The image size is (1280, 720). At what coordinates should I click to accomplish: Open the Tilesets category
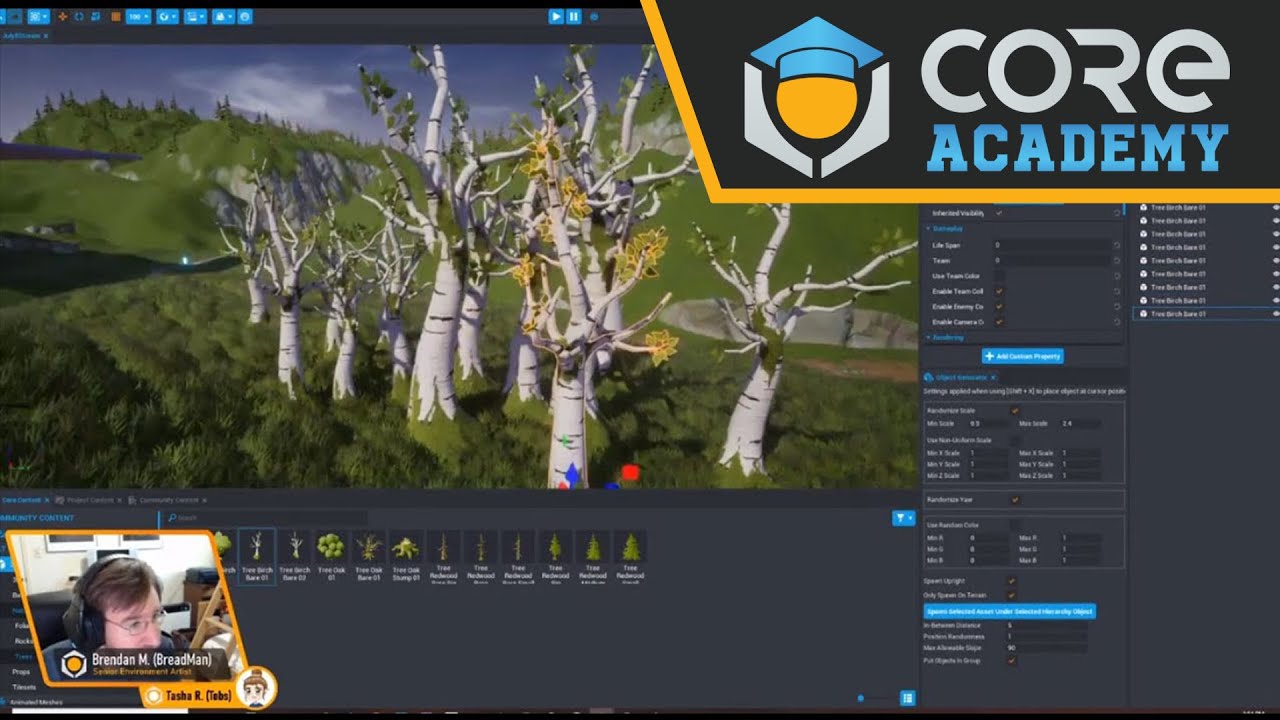[x=23, y=687]
